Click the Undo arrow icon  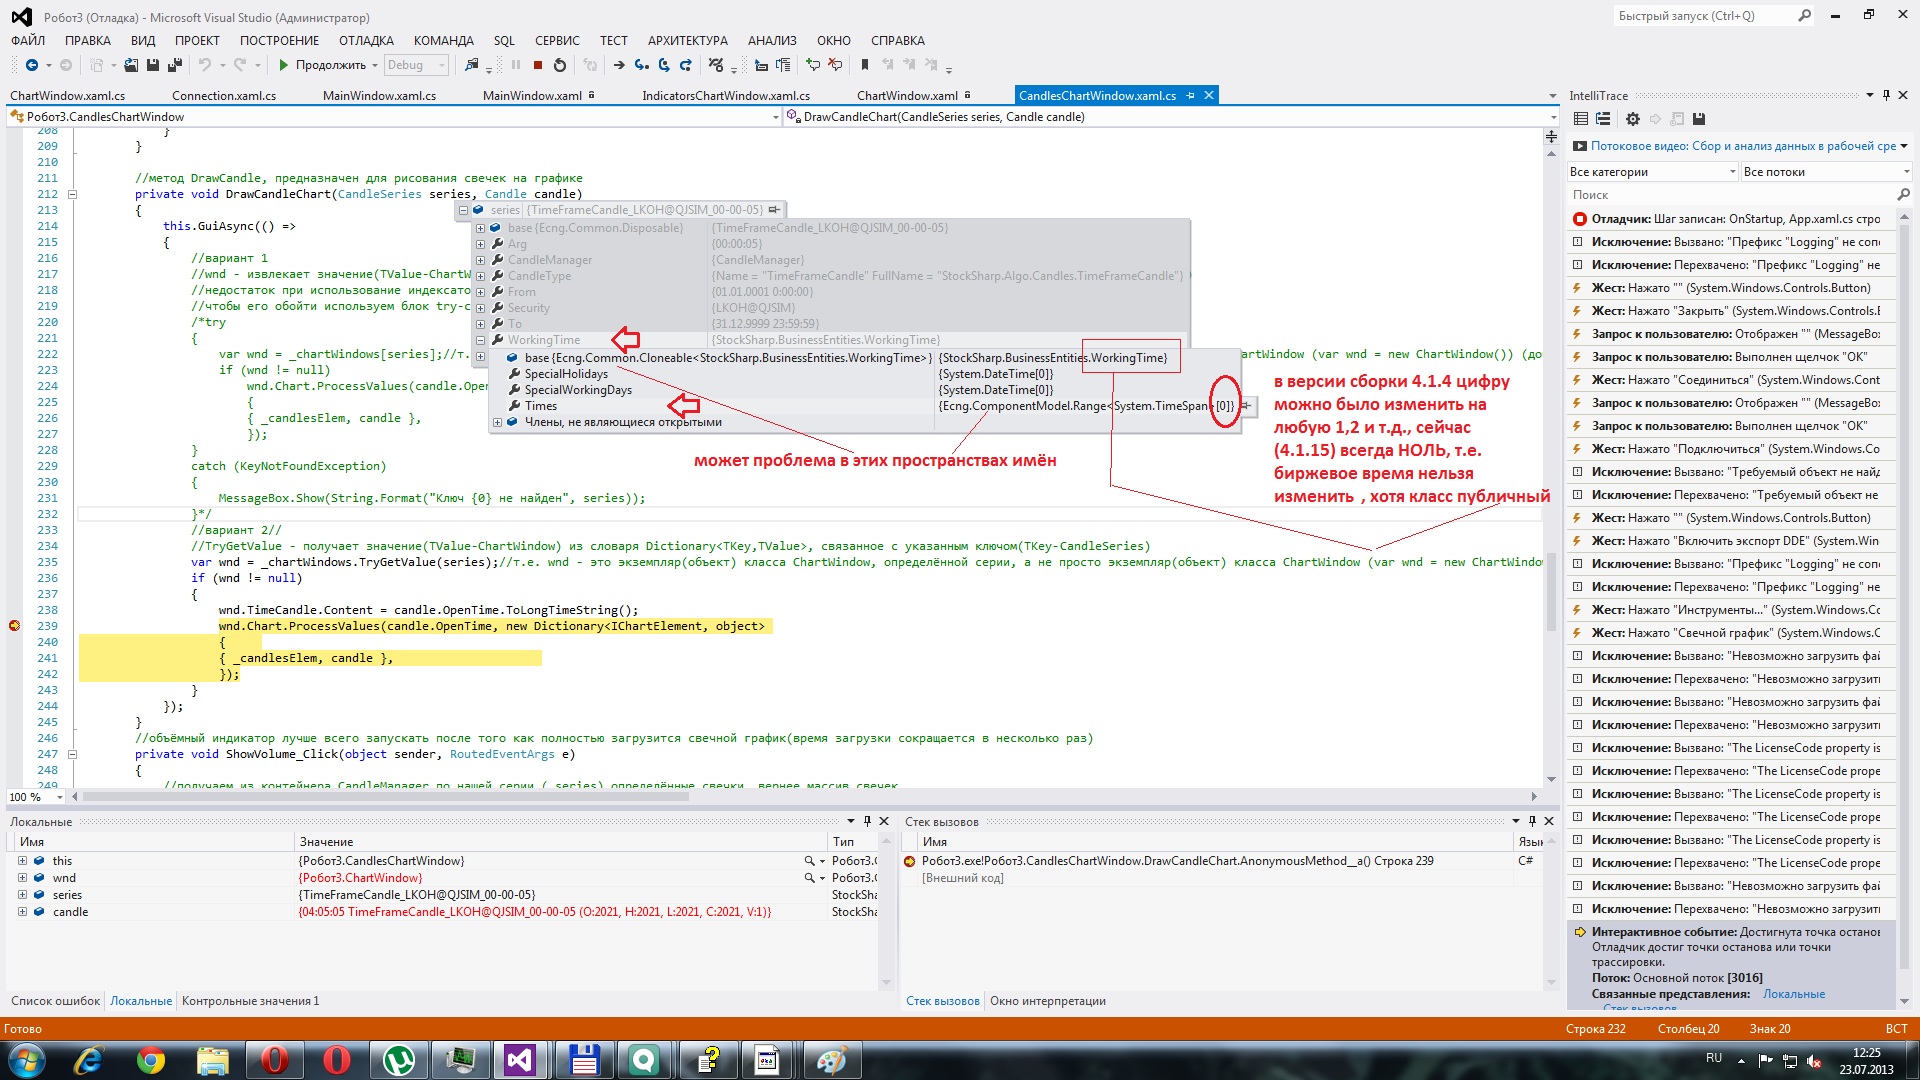click(x=204, y=65)
